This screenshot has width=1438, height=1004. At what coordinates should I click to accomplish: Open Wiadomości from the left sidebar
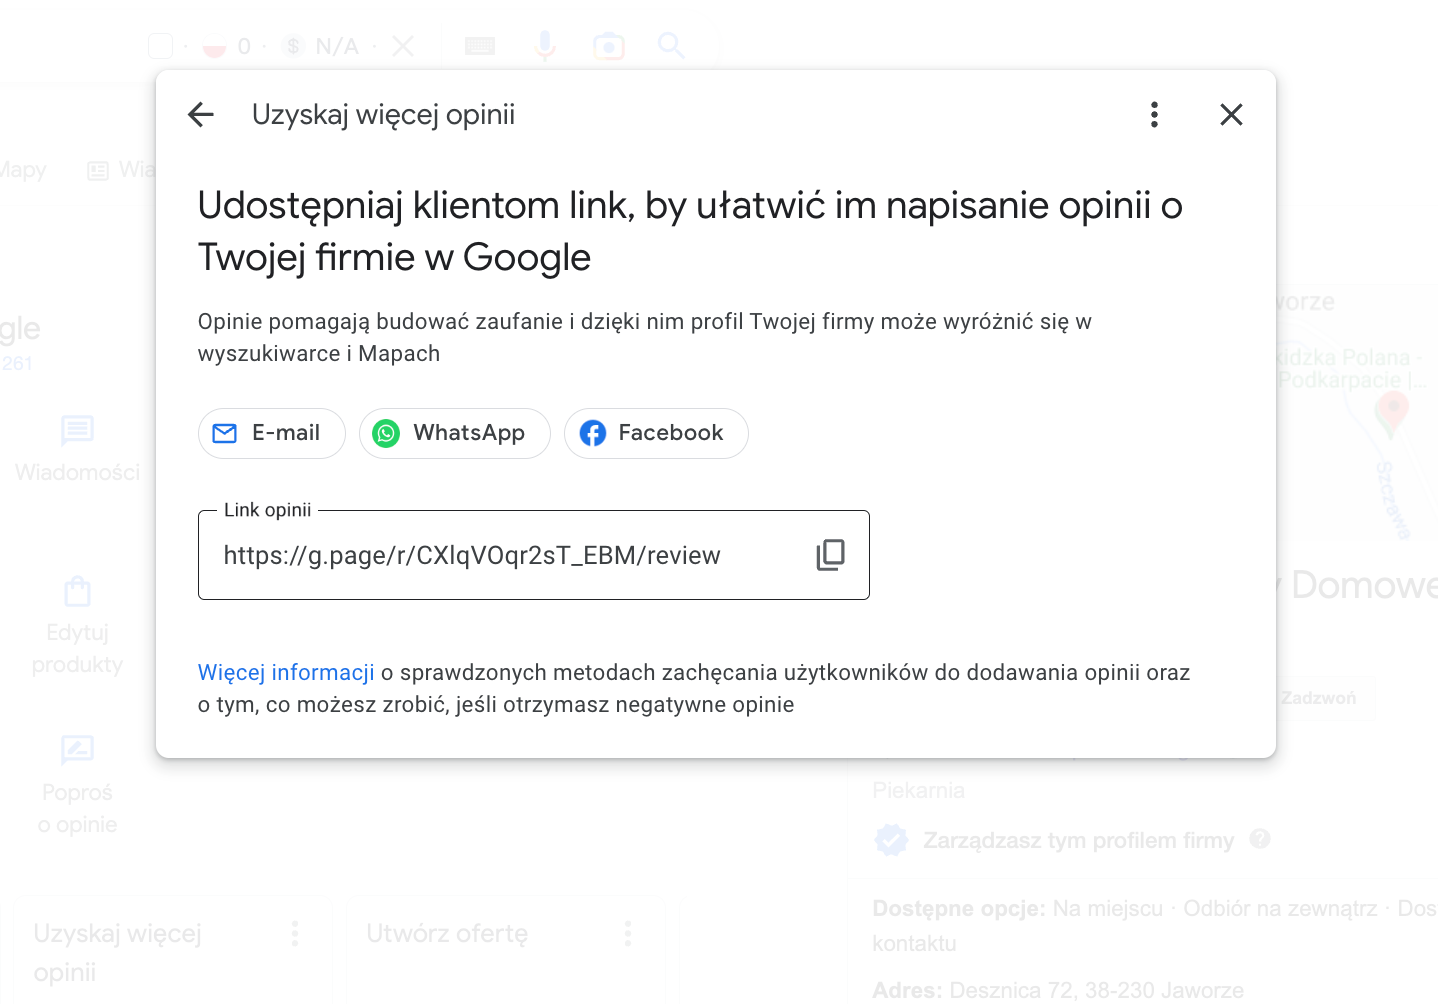coord(77,447)
